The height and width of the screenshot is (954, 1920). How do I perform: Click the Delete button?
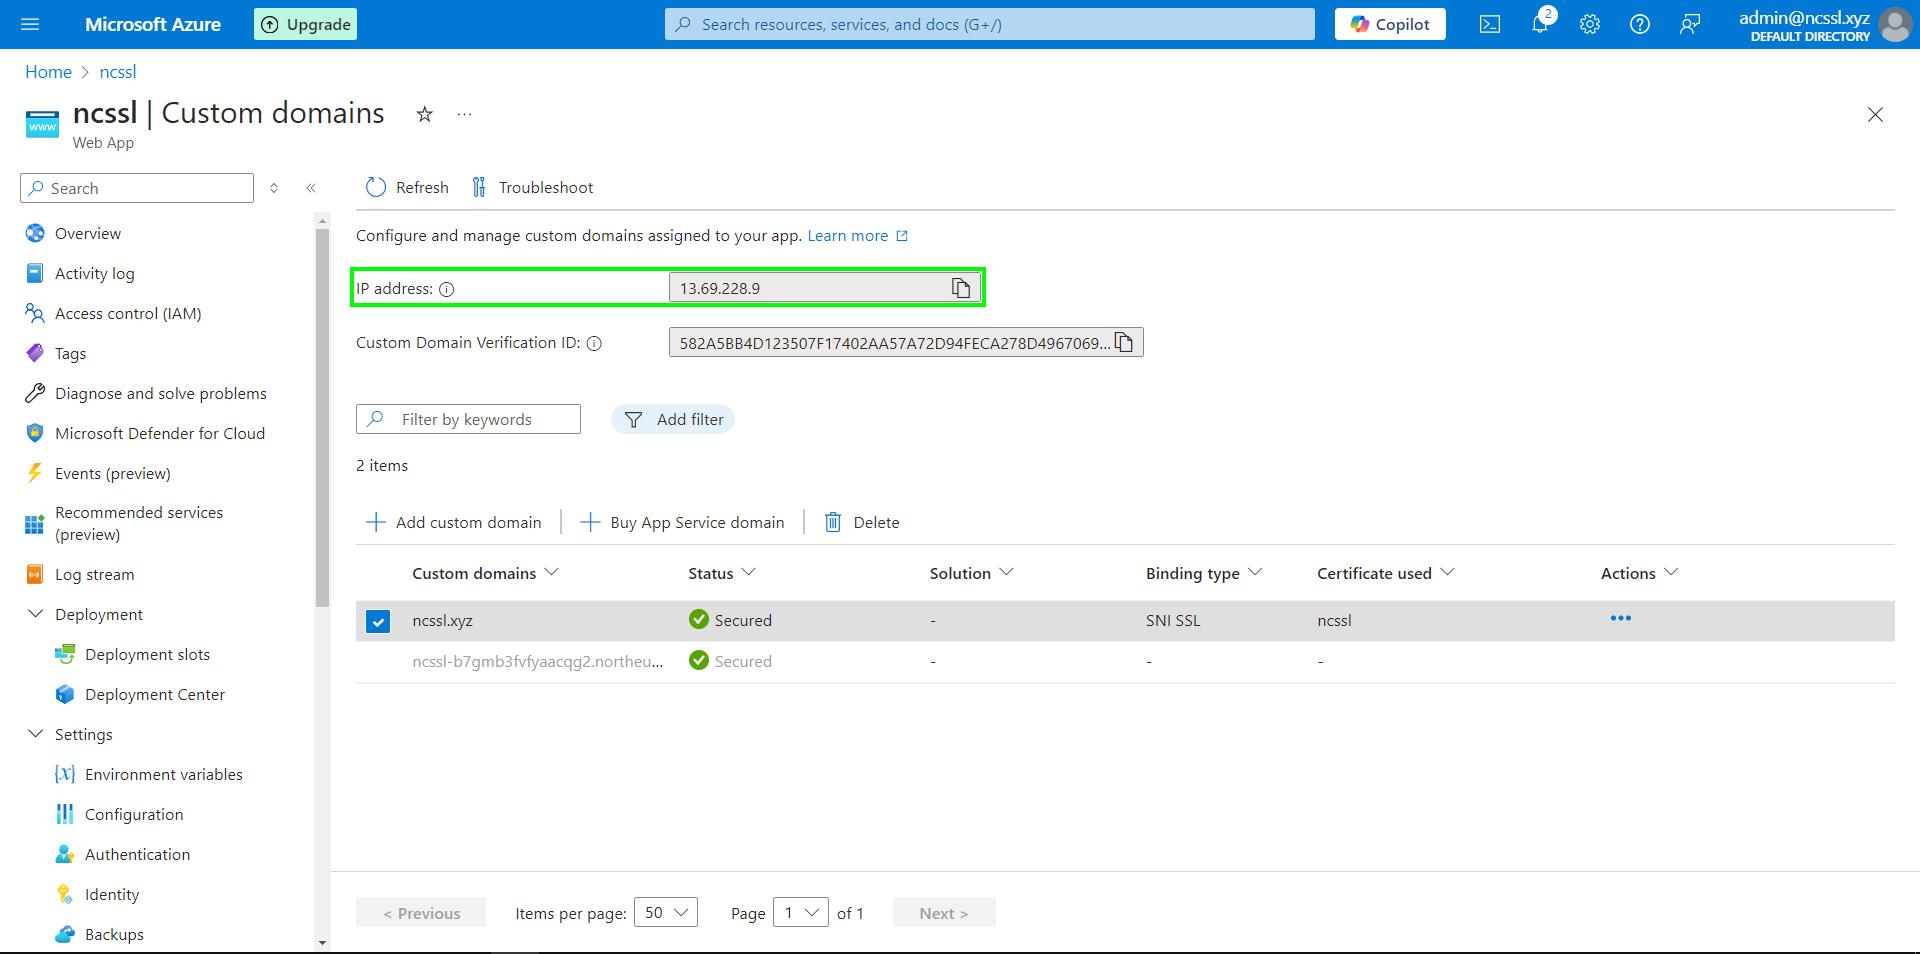pyautogui.click(x=862, y=522)
